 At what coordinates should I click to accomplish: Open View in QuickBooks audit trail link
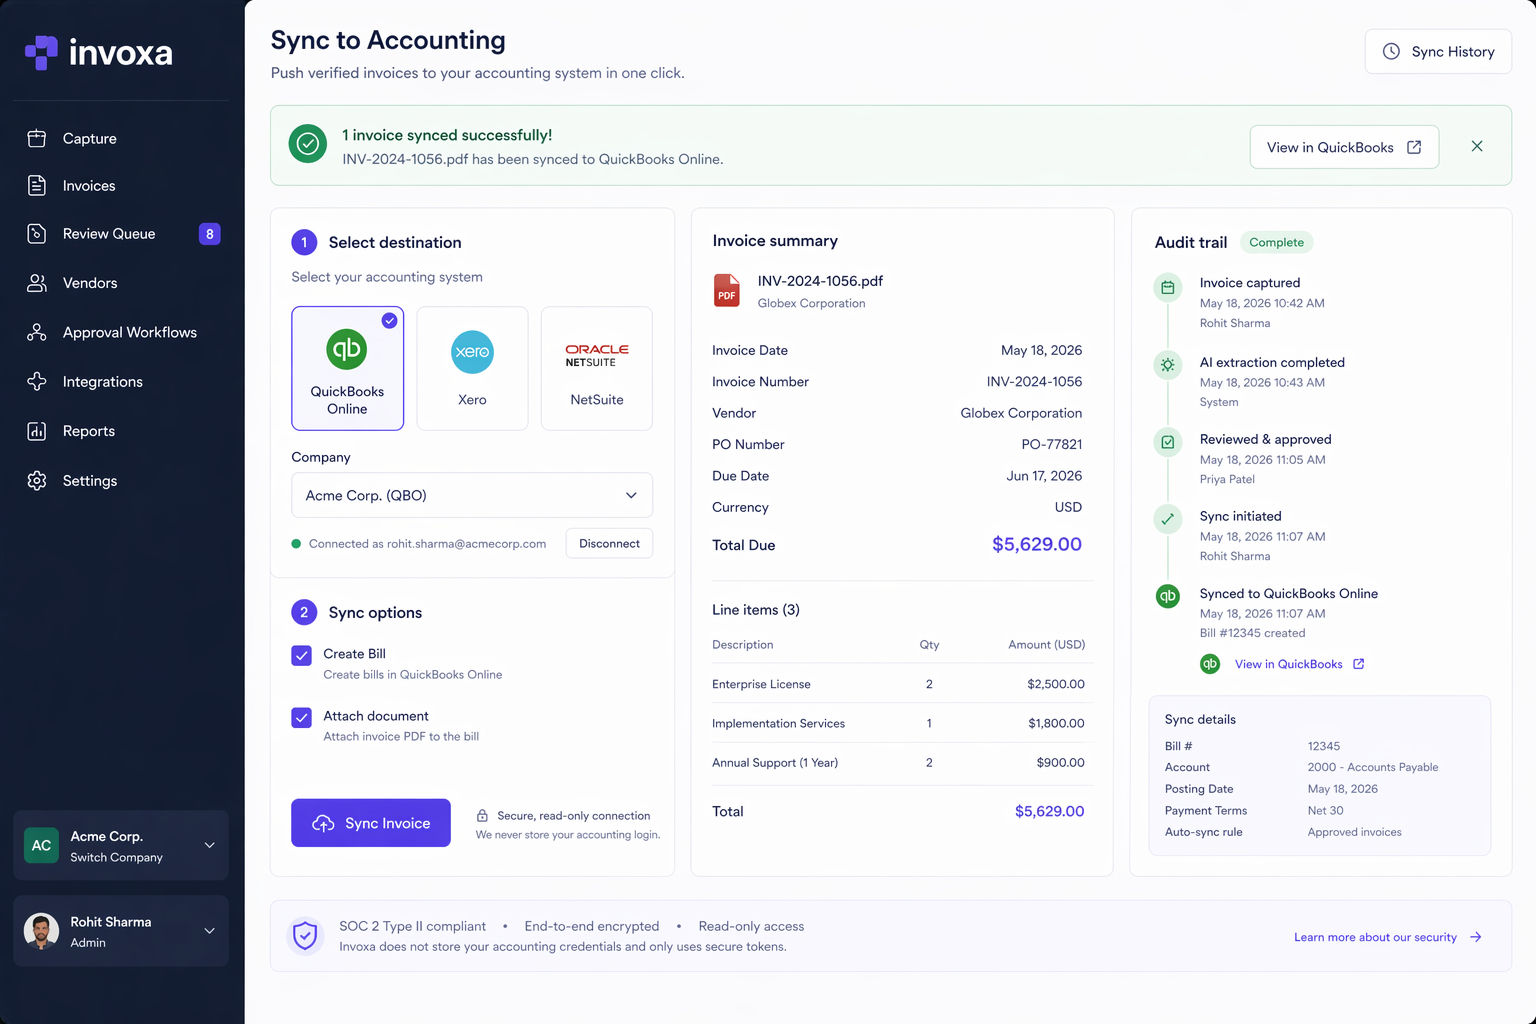pos(1299,664)
